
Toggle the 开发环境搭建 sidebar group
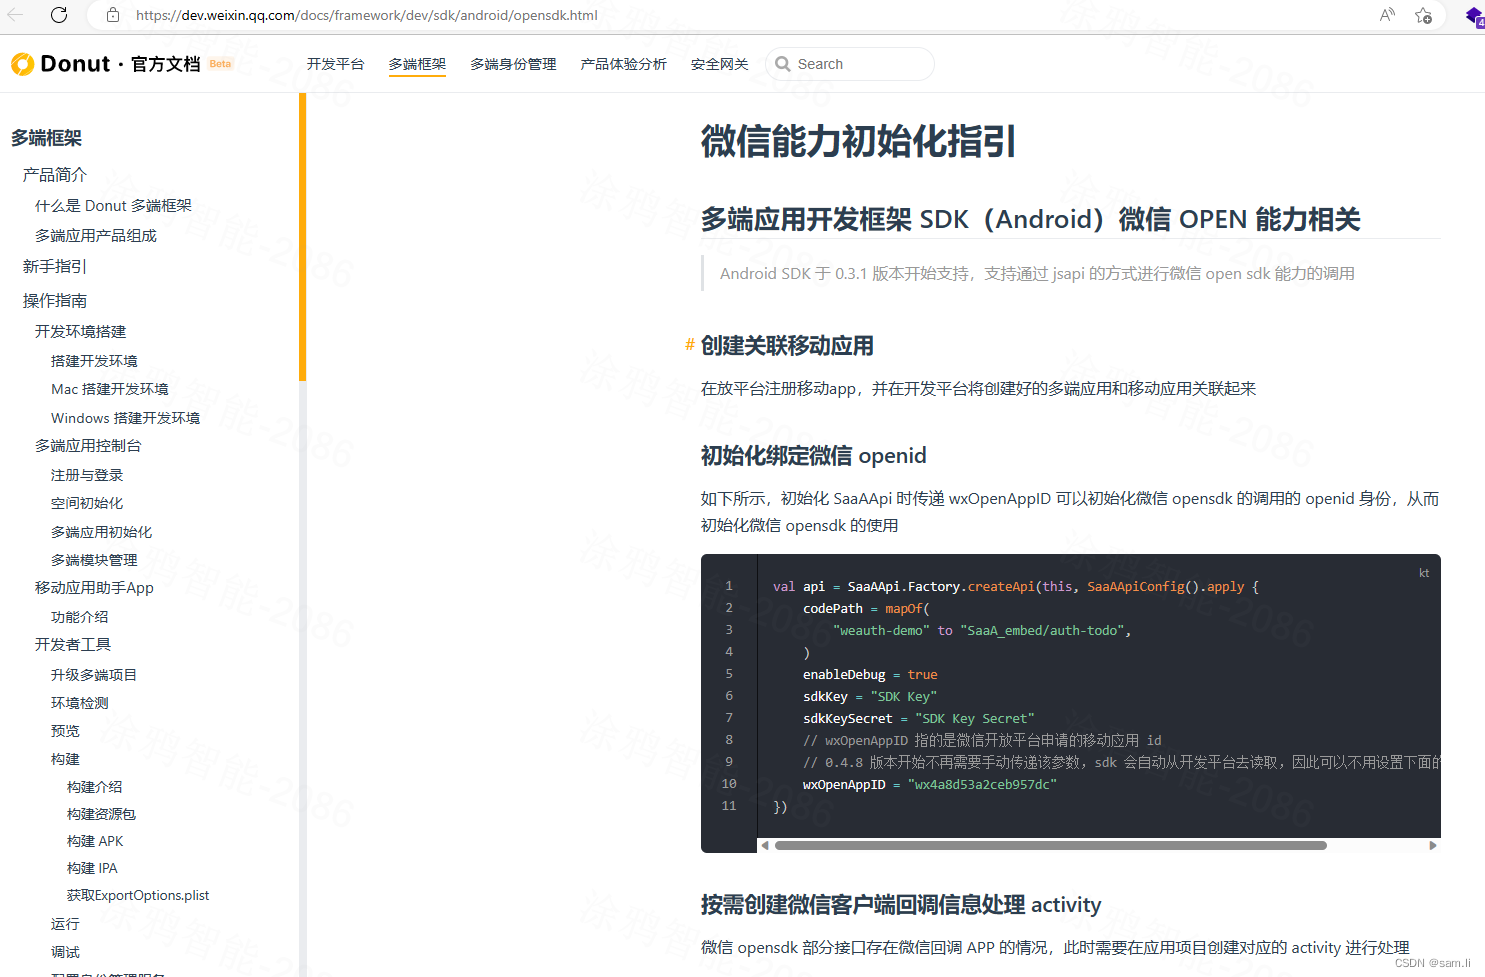pyautogui.click(x=80, y=332)
